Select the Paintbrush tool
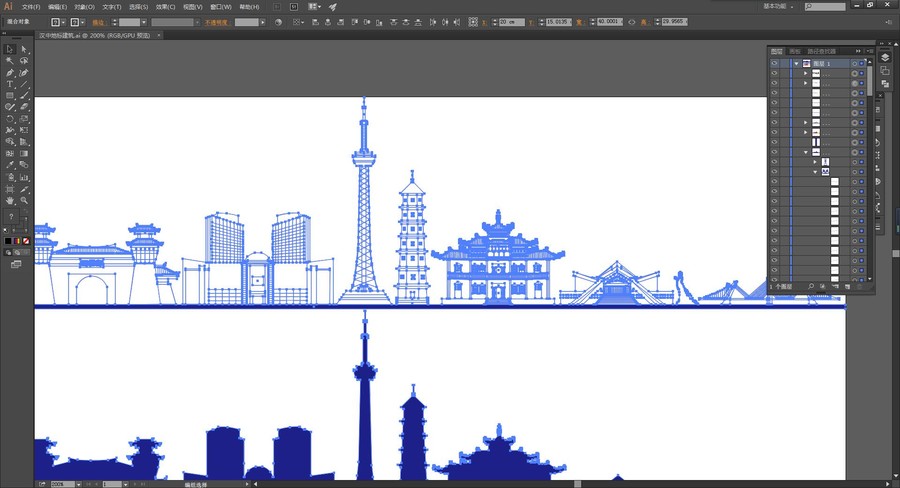This screenshot has height=488, width=900. (x=24, y=96)
